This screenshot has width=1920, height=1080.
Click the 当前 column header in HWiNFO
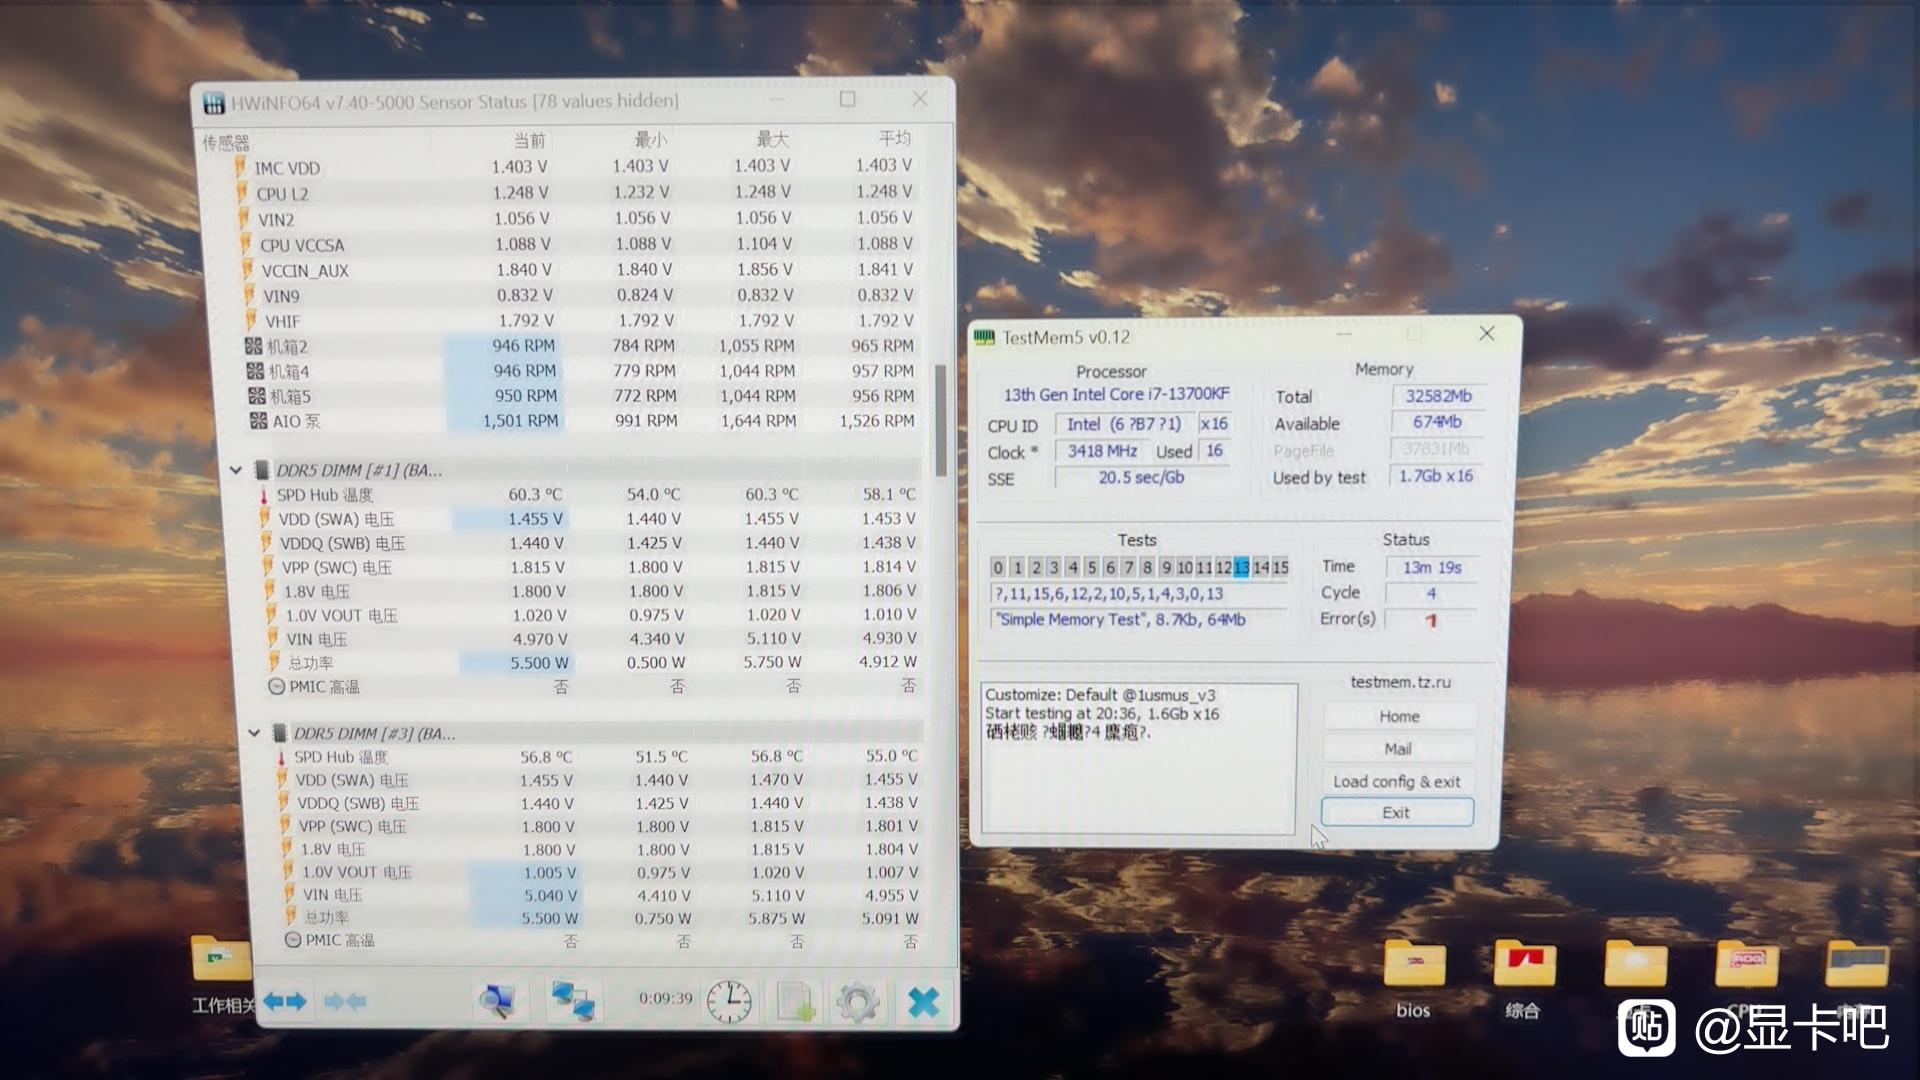530,140
